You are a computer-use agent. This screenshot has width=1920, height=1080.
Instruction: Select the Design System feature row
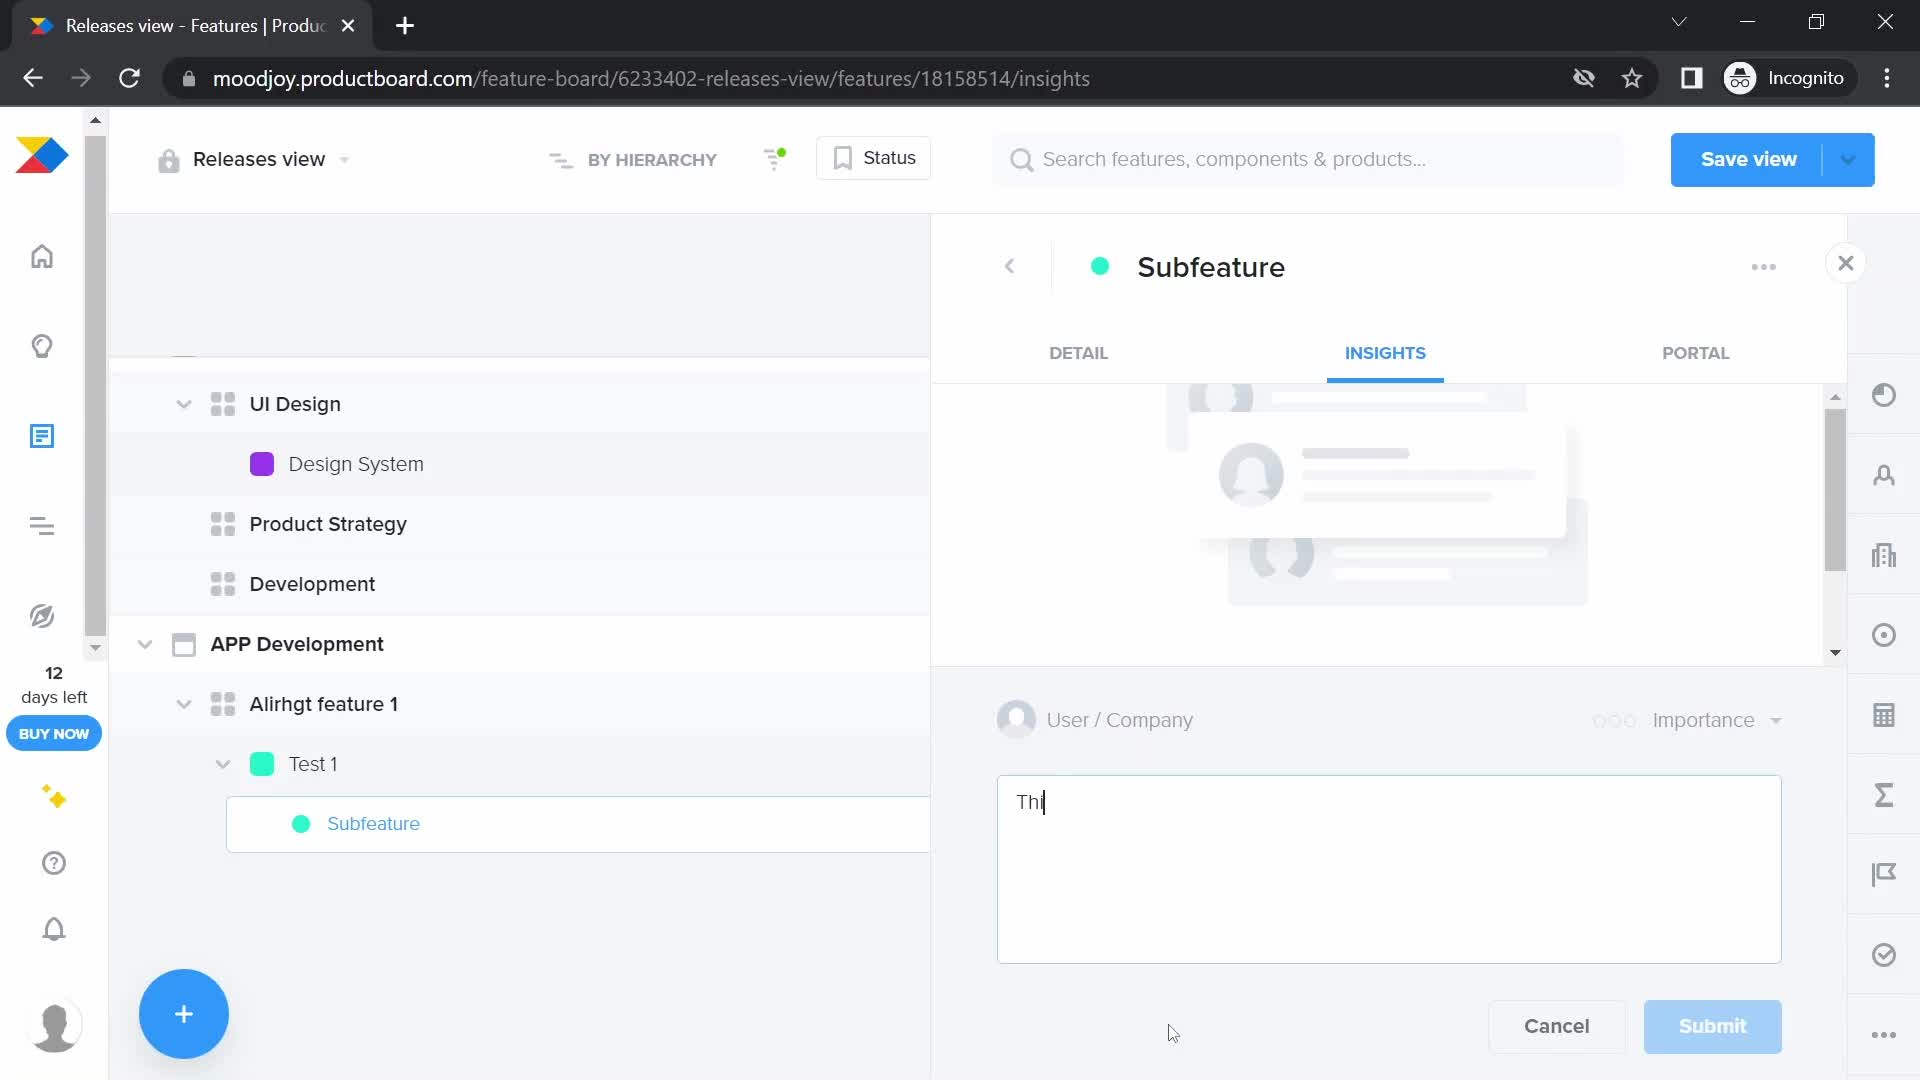tap(520, 464)
